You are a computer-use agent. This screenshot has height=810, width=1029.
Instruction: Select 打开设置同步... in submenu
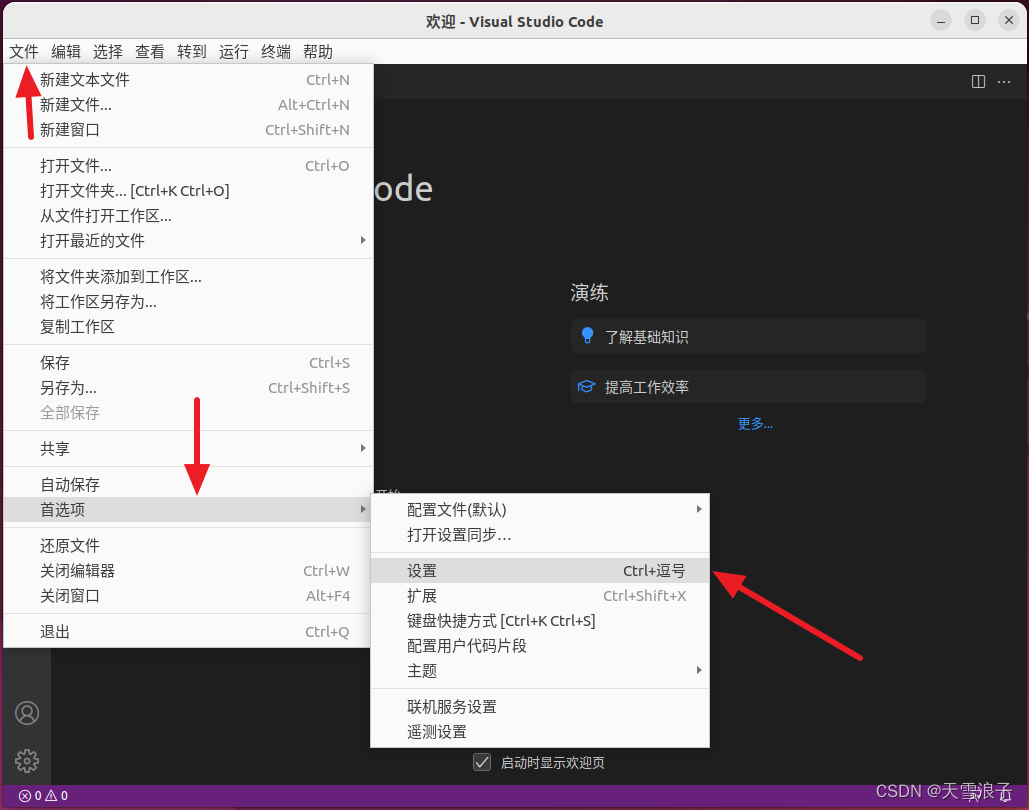(540, 535)
